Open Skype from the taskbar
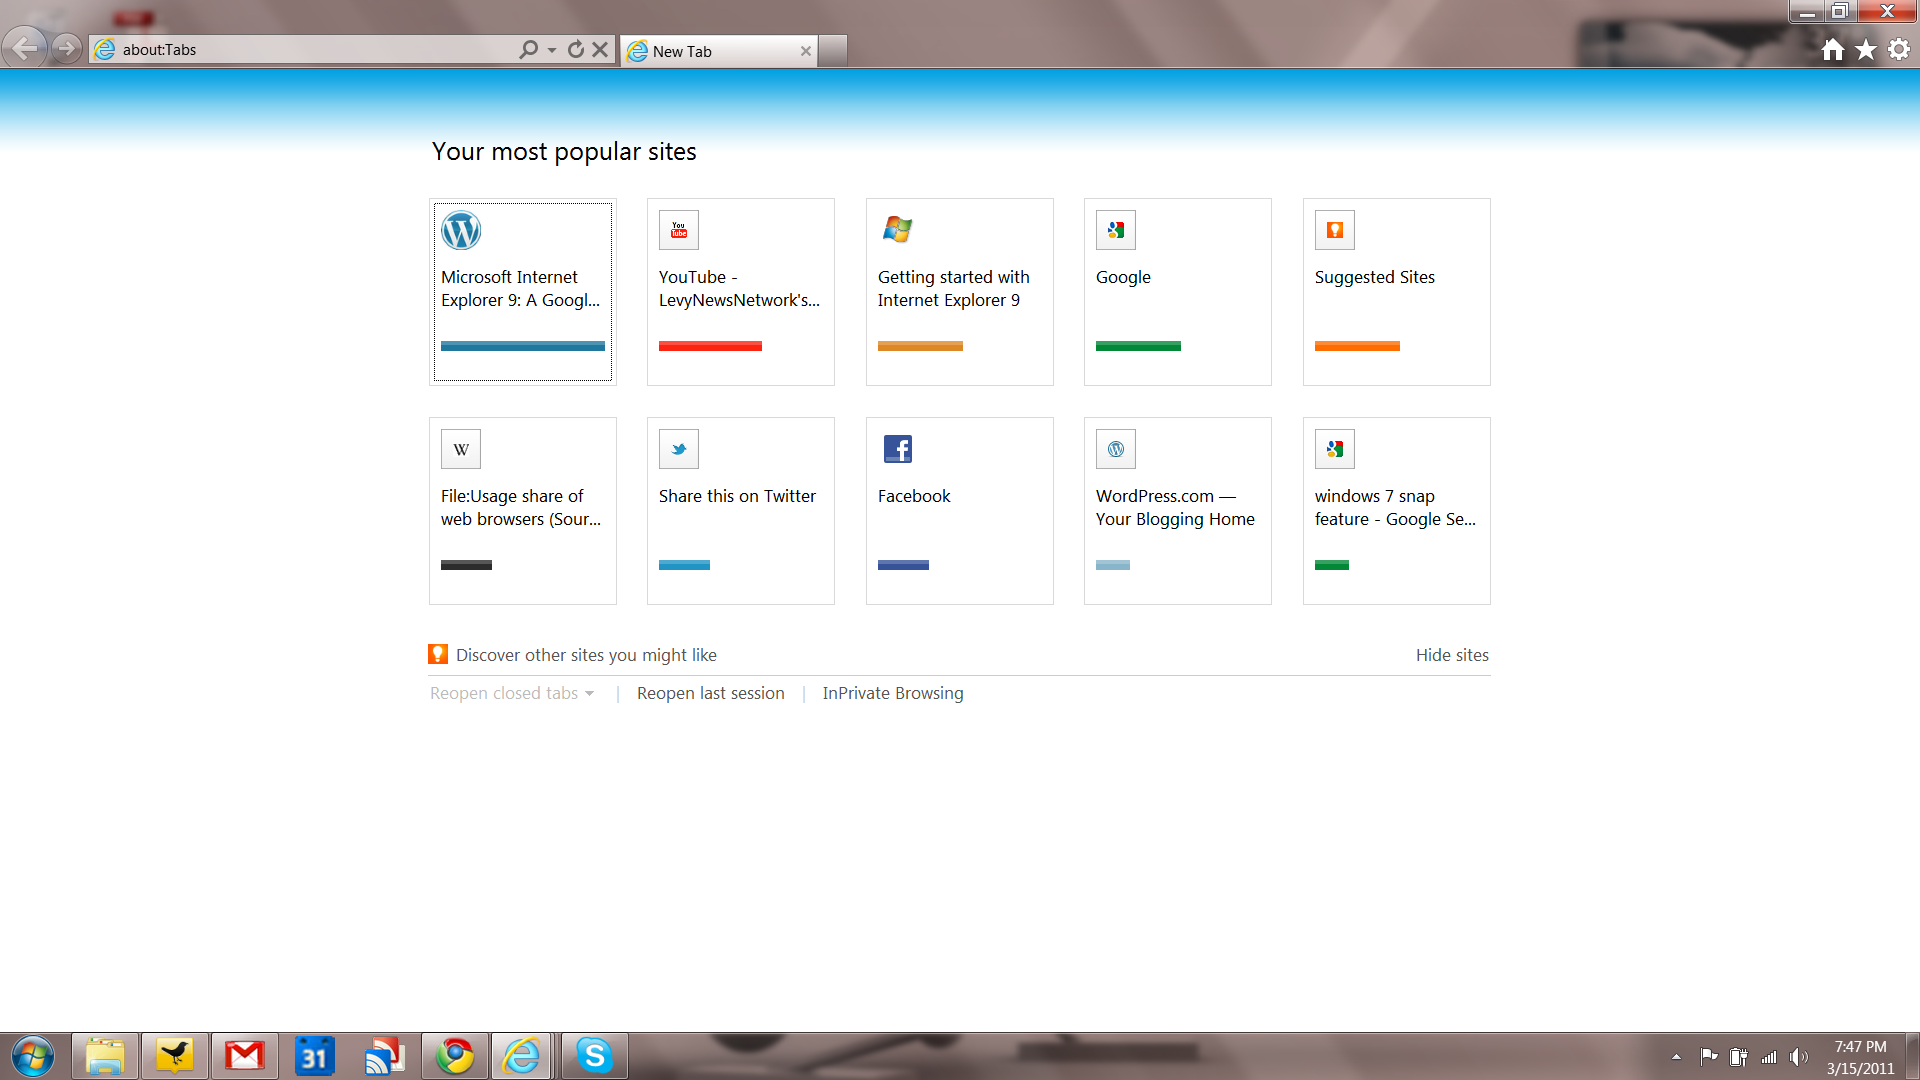Screen dimensions: 1920x1080 click(x=594, y=1056)
